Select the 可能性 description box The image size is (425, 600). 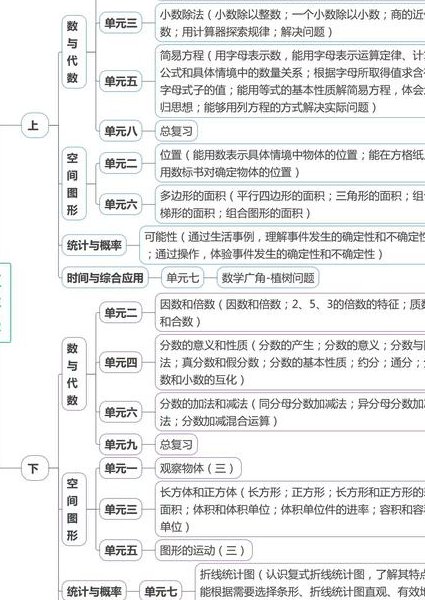[282, 245]
